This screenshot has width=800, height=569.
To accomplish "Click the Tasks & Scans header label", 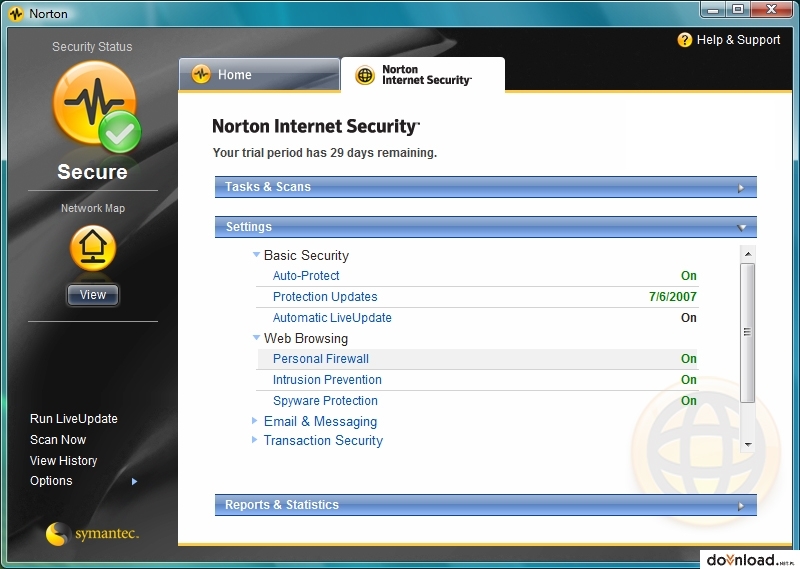I will pyautogui.click(x=268, y=187).
